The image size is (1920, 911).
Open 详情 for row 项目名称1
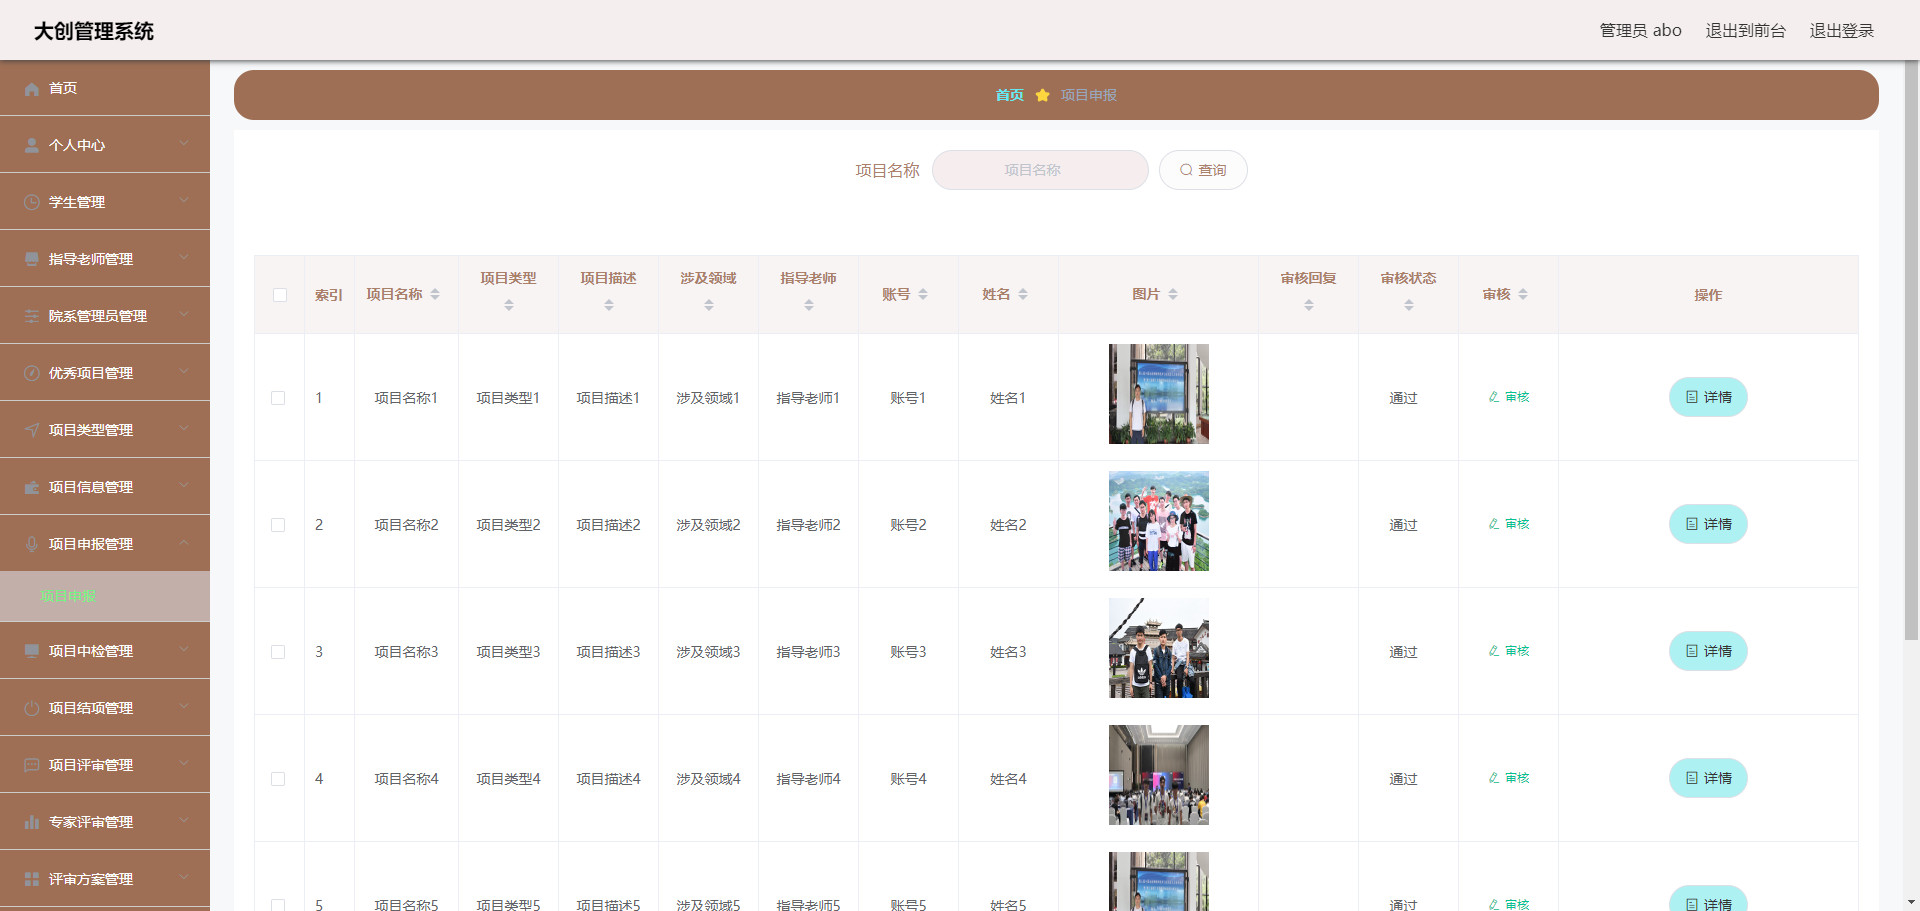tap(1708, 397)
